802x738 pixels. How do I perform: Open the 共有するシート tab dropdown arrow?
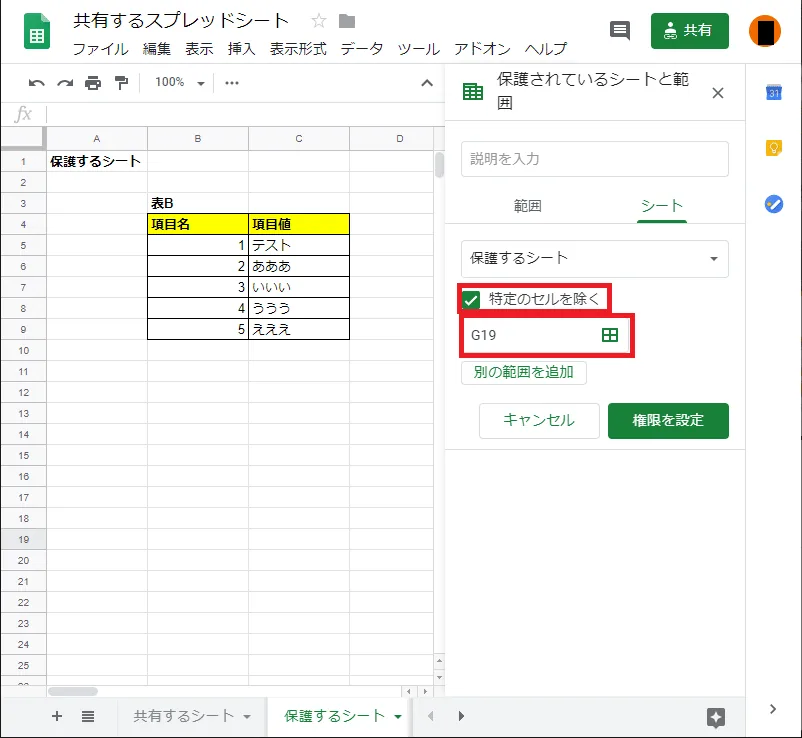pos(247,717)
